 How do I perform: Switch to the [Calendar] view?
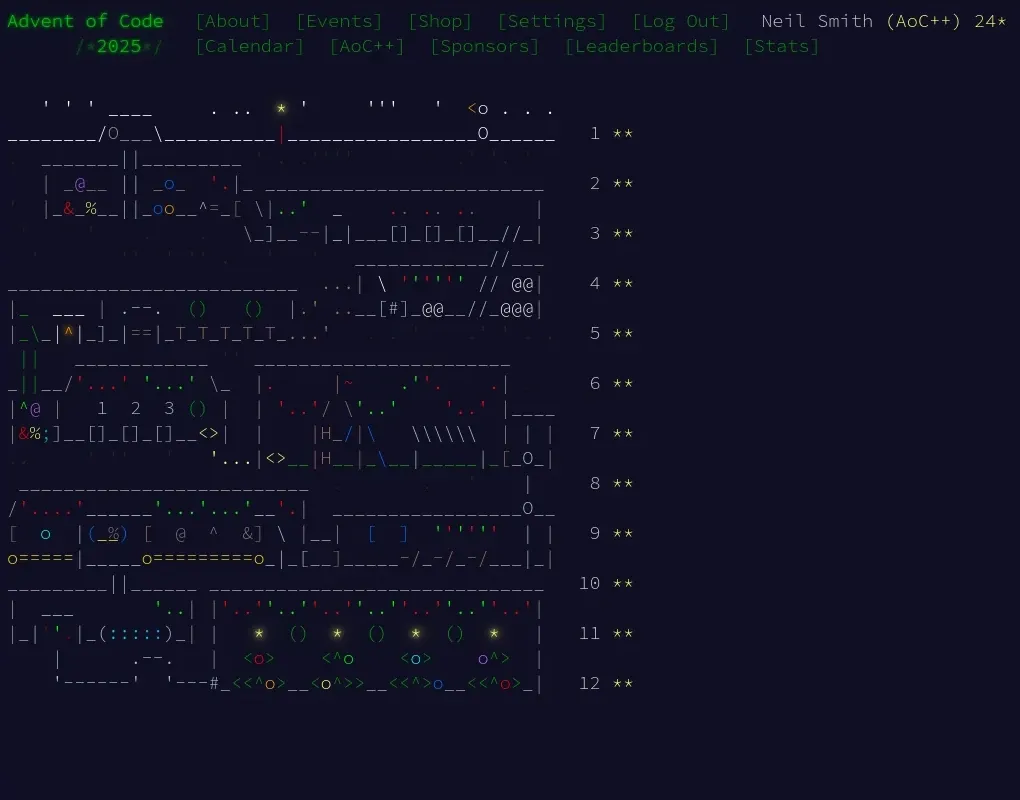[x=249, y=45]
